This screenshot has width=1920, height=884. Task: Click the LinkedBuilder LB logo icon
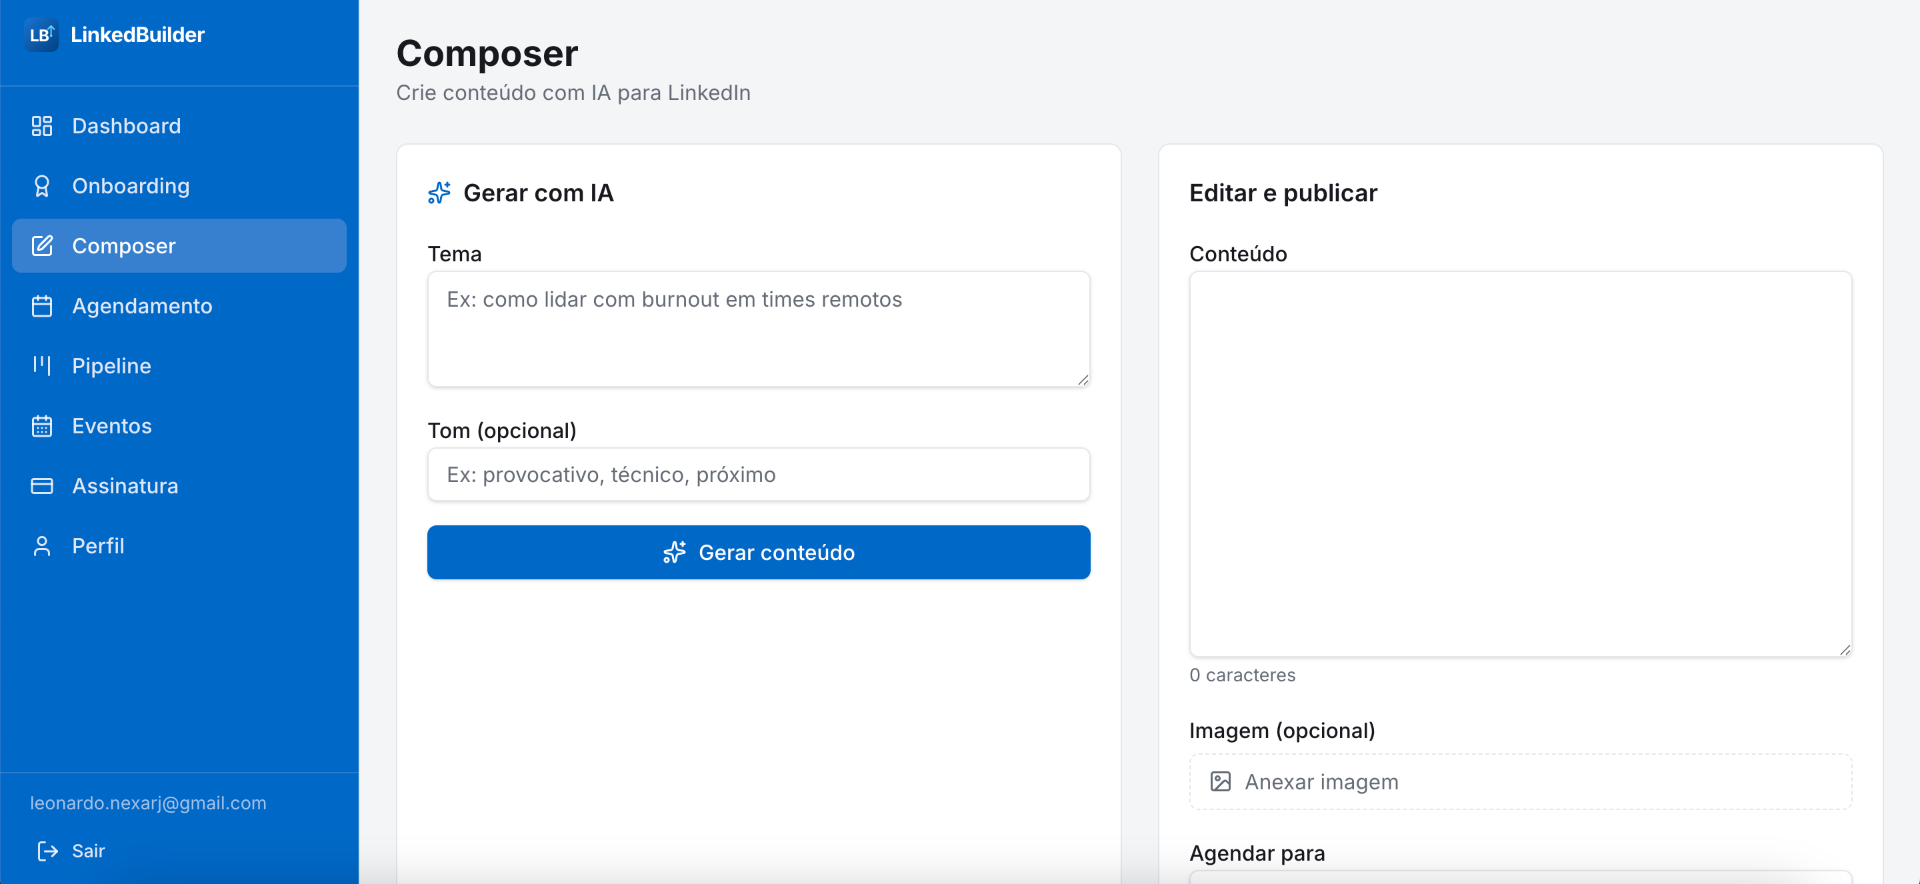[x=41, y=35]
